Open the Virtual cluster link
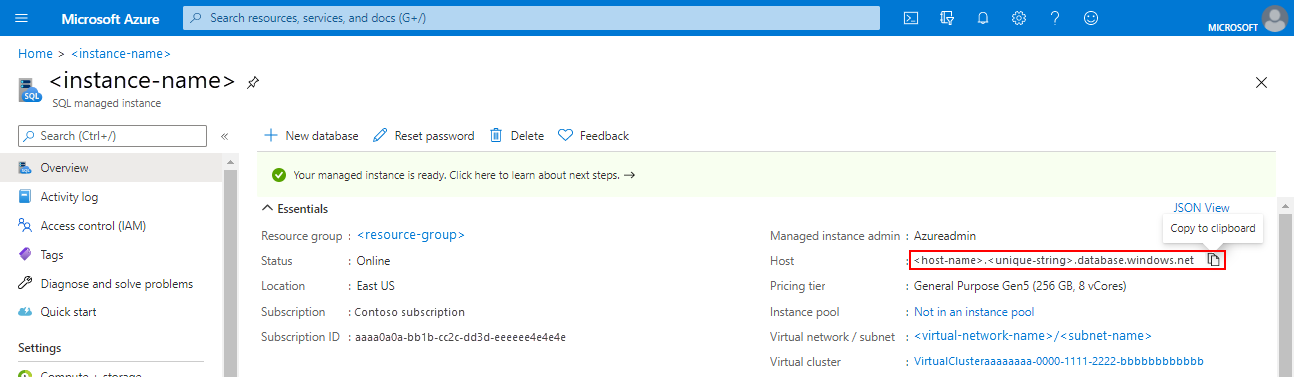Screen dimensions: 1294x377 pyautogui.click(x=1059, y=362)
